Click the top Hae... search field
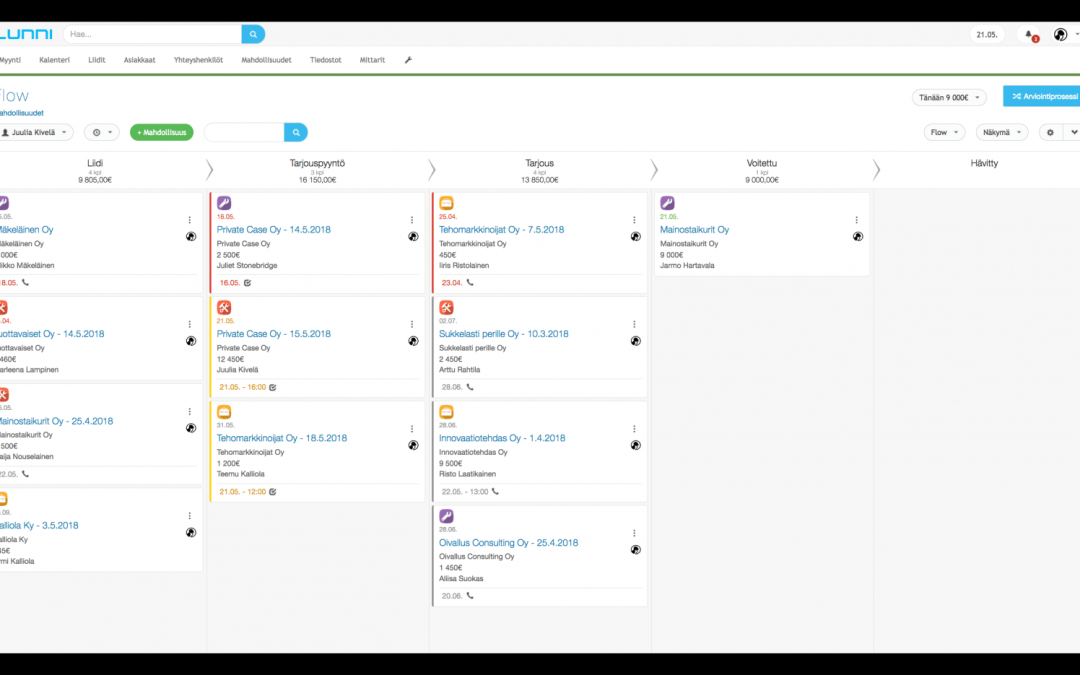1080x675 pixels. tap(152, 34)
